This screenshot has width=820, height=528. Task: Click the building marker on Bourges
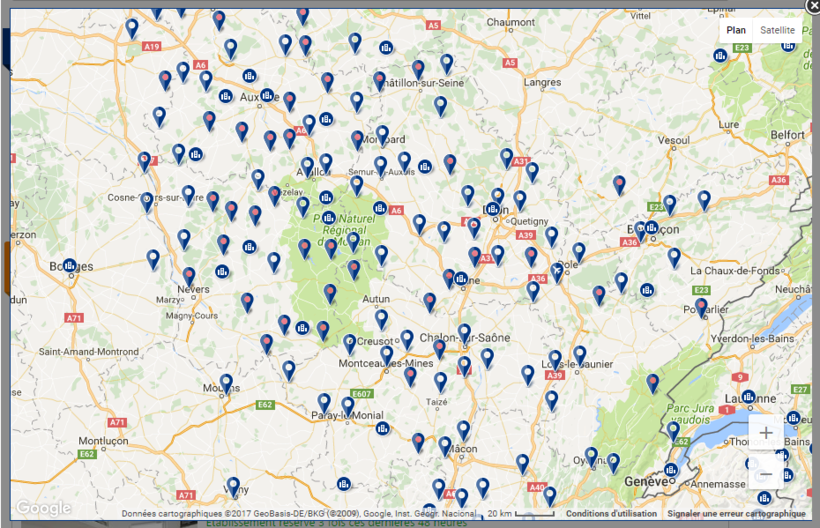[70, 266]
